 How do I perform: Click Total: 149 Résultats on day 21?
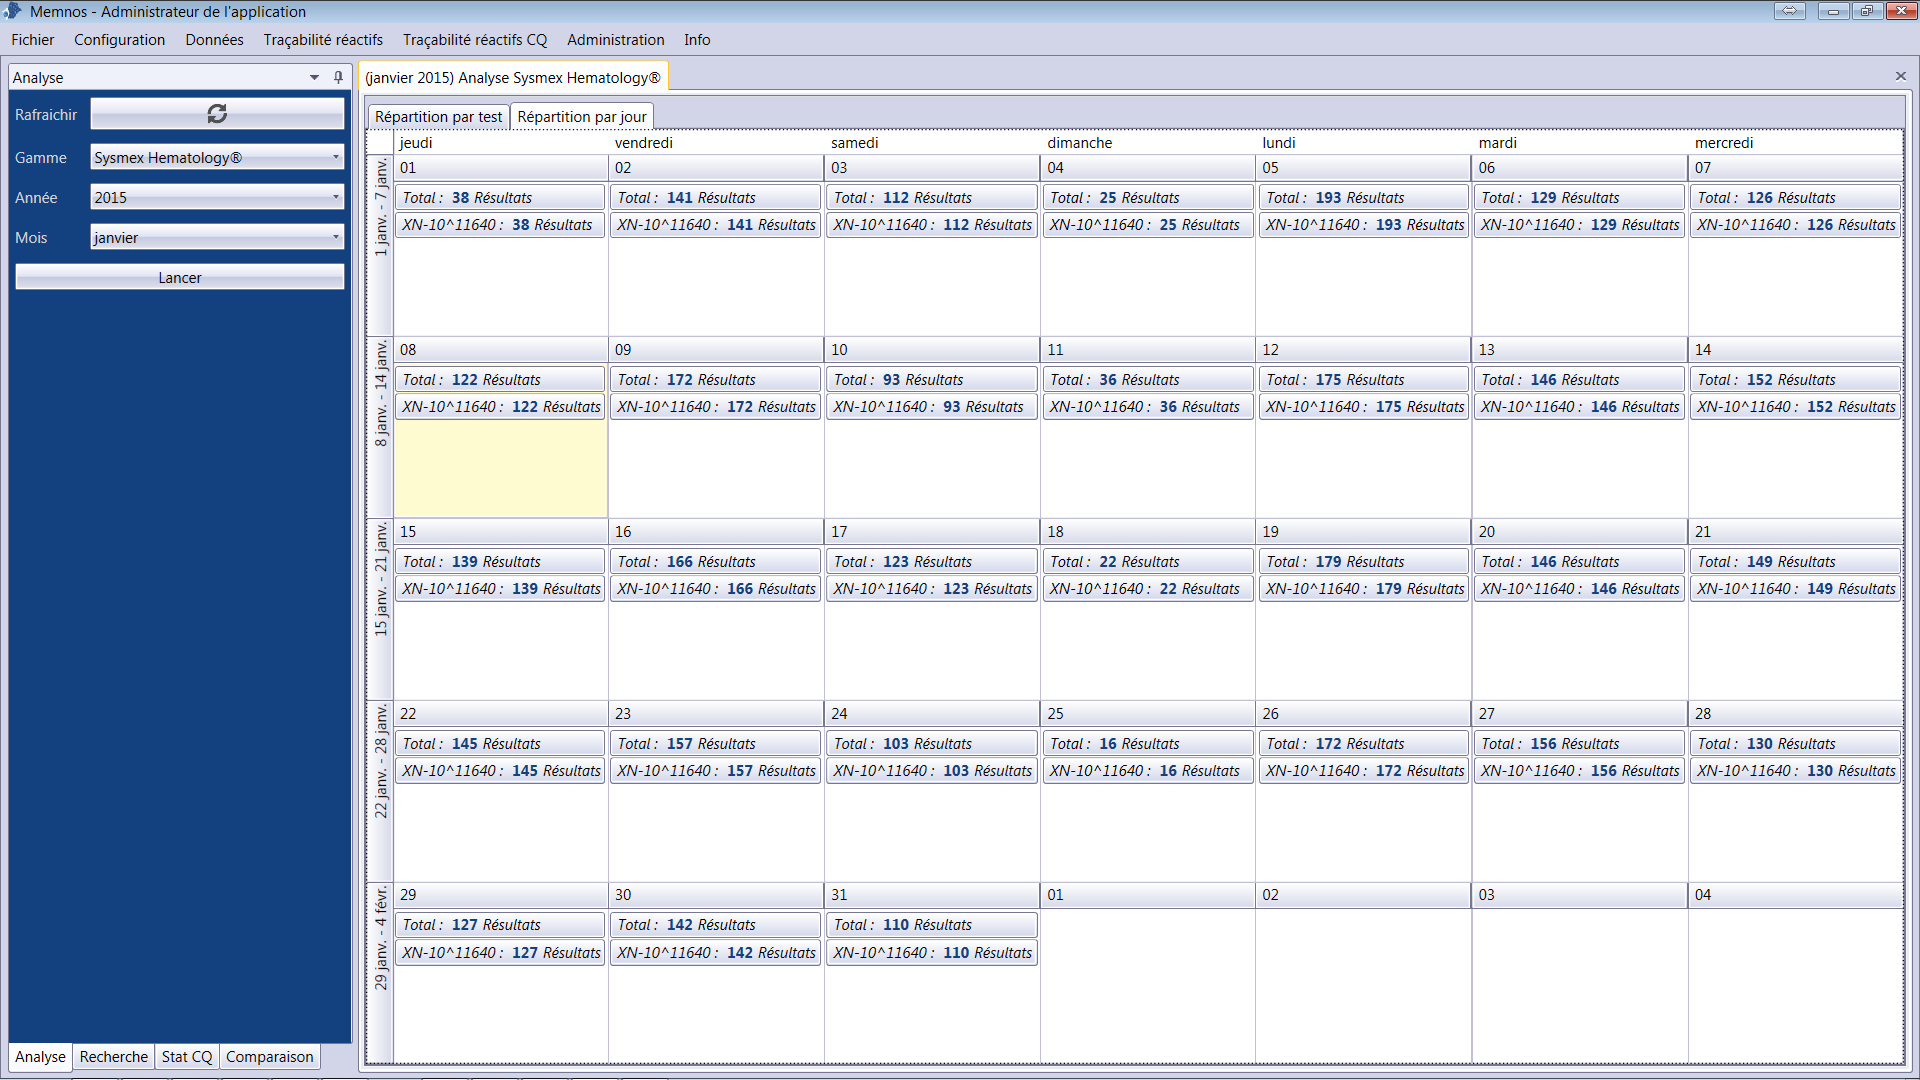[1796, 561]
